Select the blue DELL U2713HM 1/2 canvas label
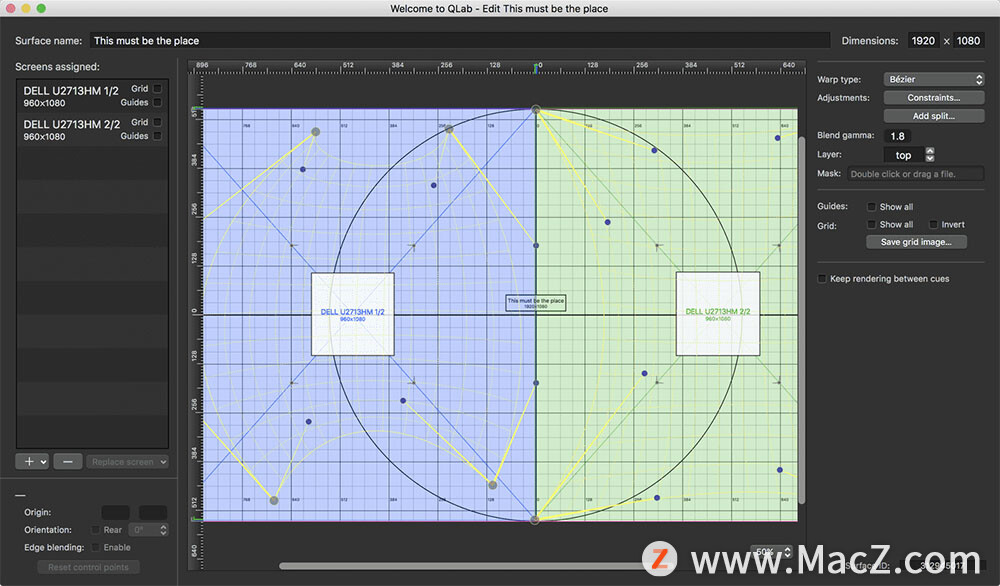This screenshot has height=586, width=1000. (353, 314)
